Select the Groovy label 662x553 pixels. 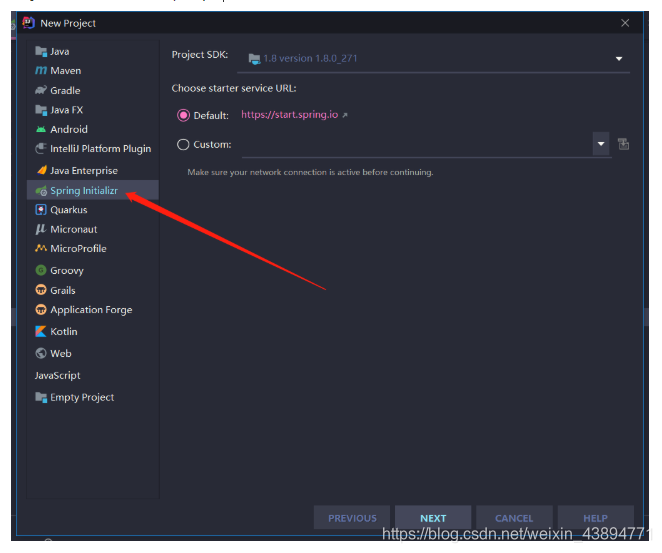pos(67,271)
